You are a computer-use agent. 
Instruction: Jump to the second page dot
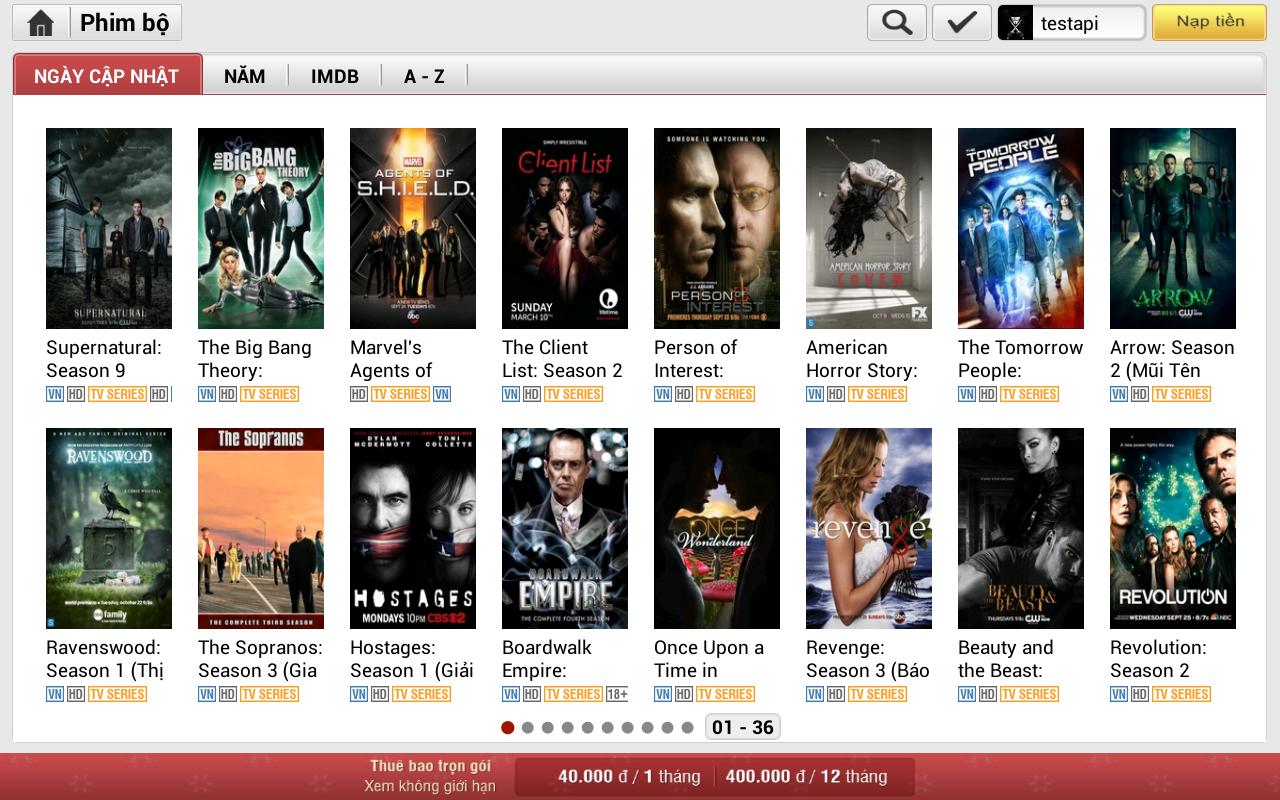[528, 727]
